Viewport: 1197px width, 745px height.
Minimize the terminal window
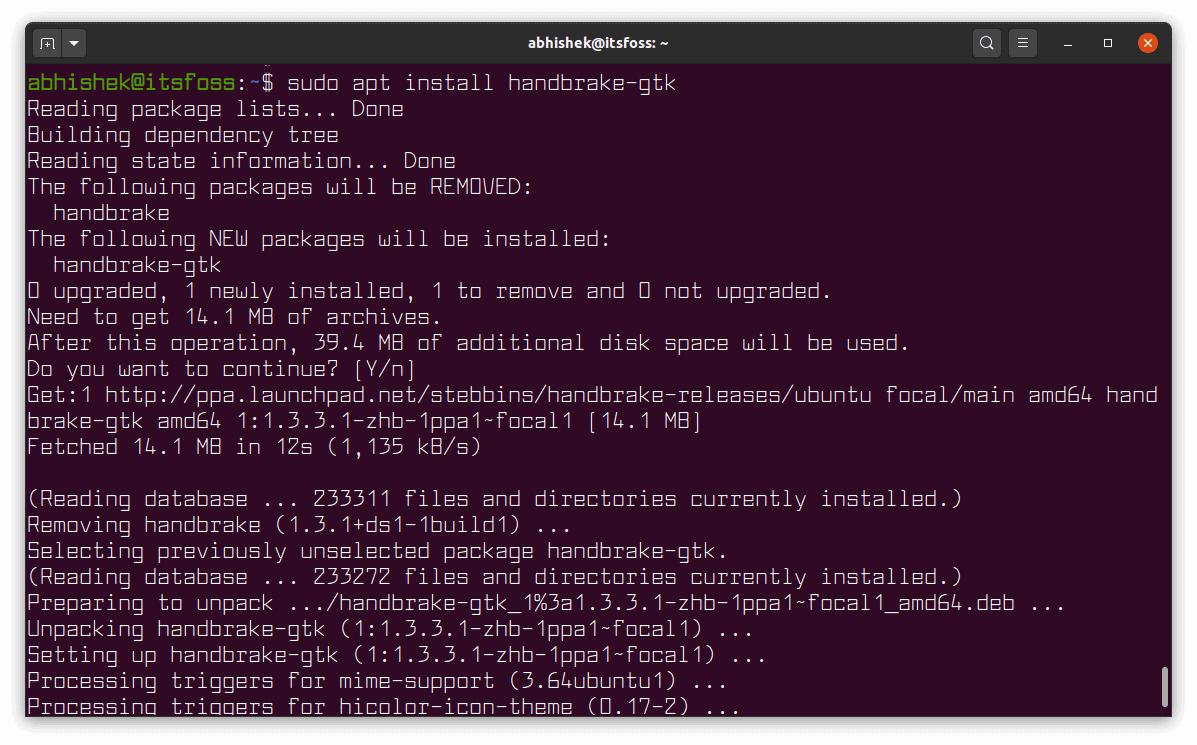1069,43
